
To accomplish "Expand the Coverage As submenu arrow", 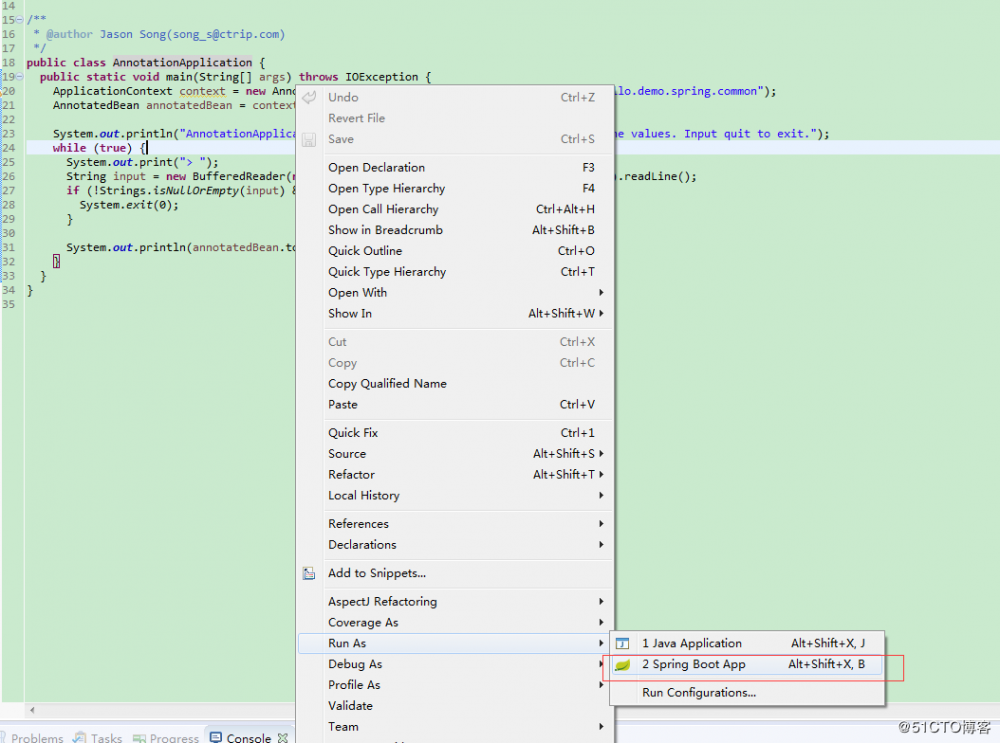I will (601, 622).
